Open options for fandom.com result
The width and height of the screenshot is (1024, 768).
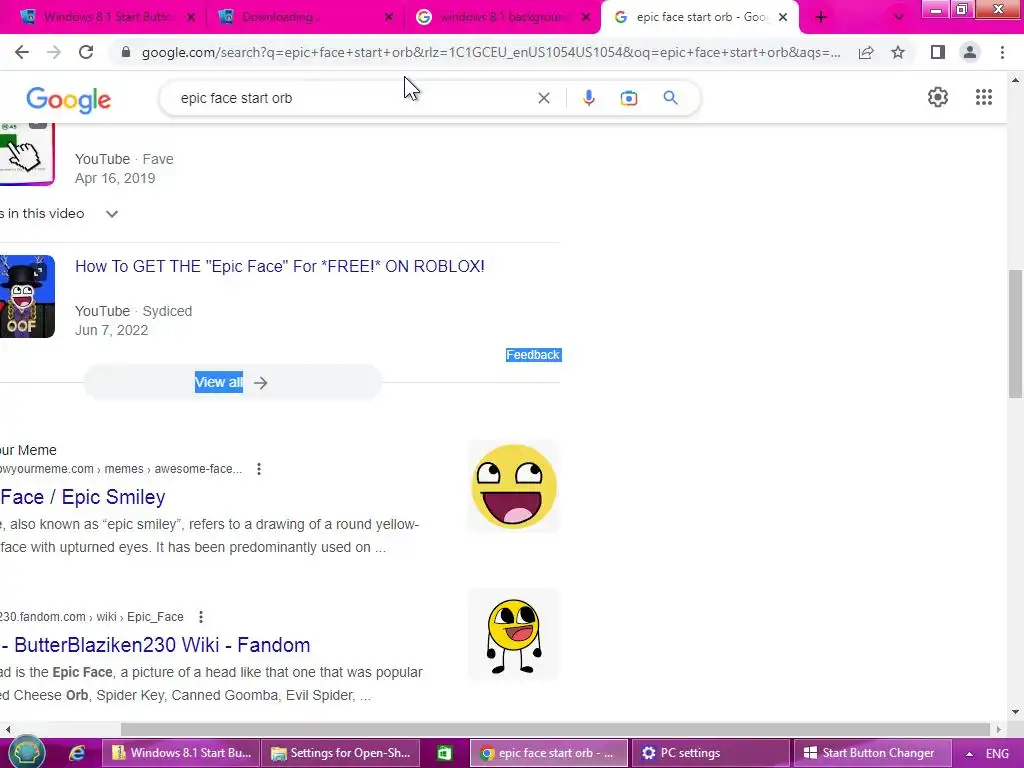point(200,616)
